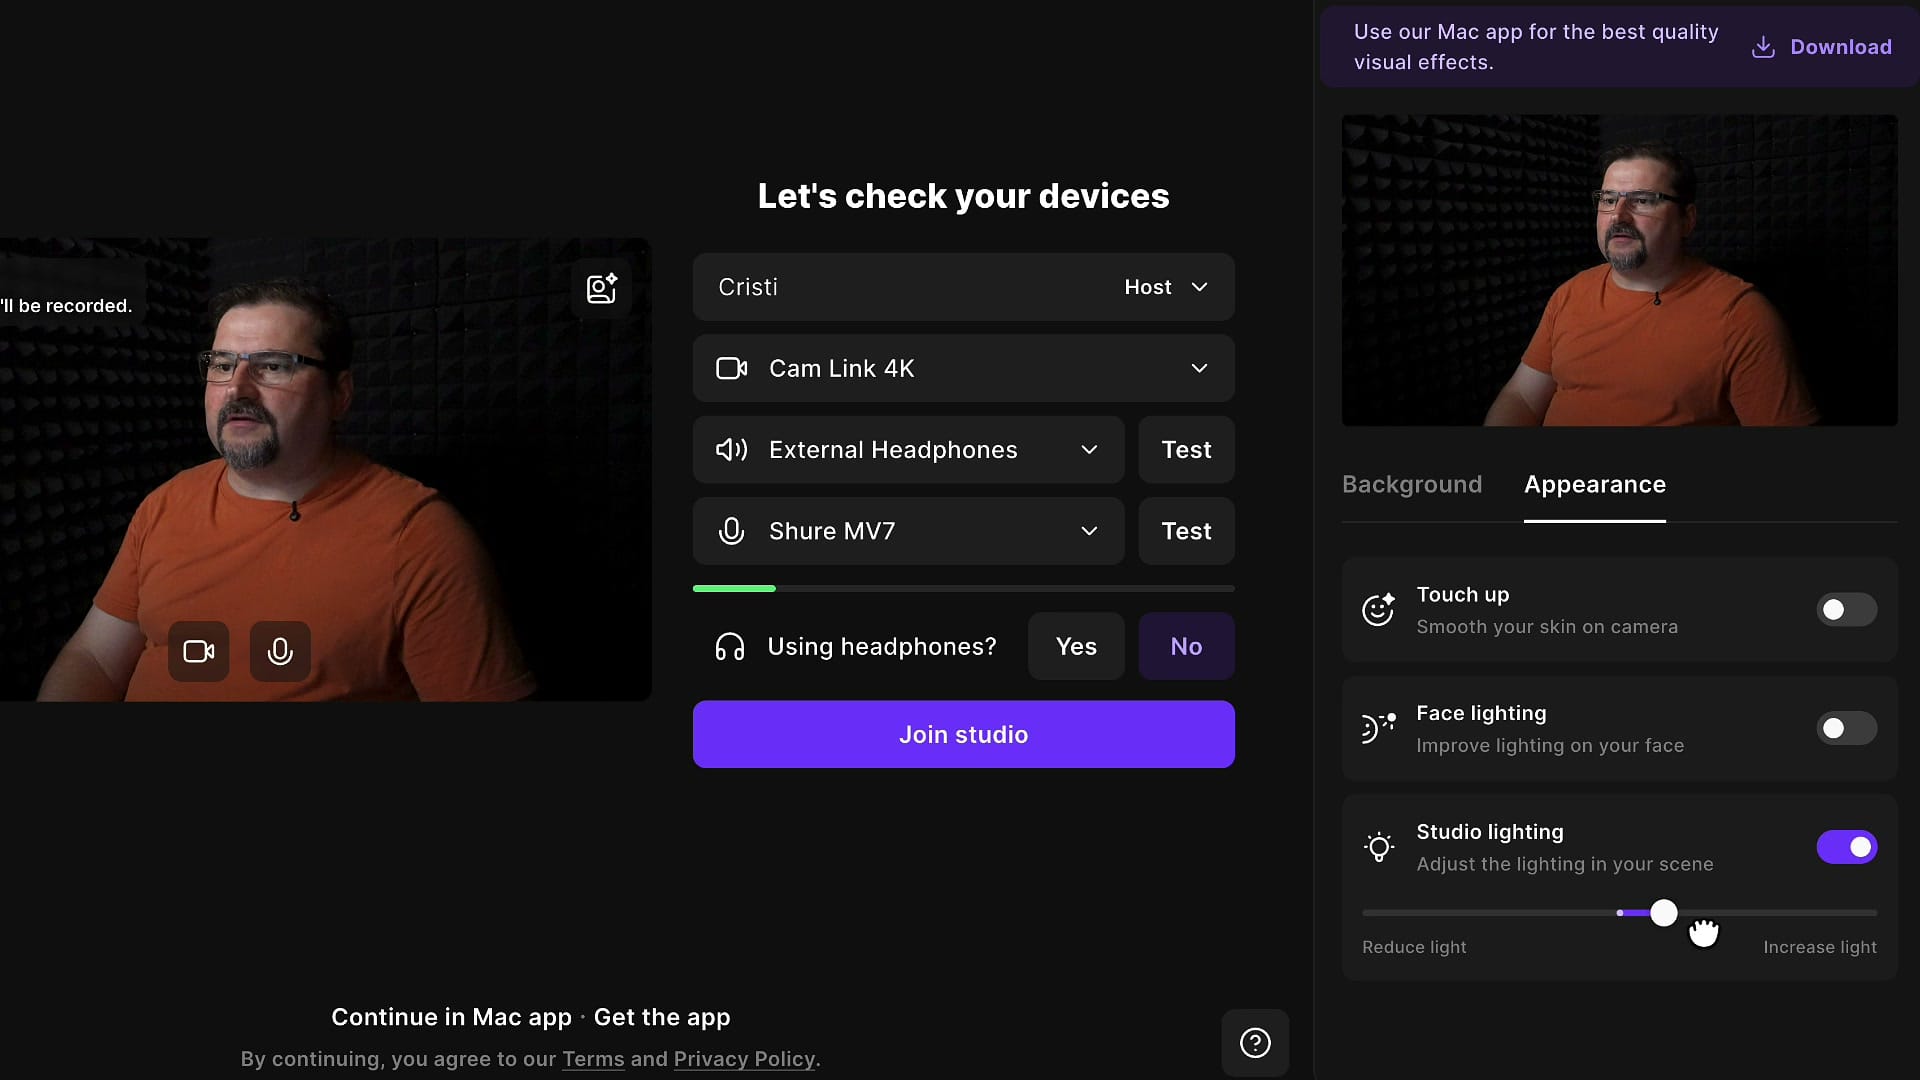Open the Host role dropdown

click(1166, 287)
